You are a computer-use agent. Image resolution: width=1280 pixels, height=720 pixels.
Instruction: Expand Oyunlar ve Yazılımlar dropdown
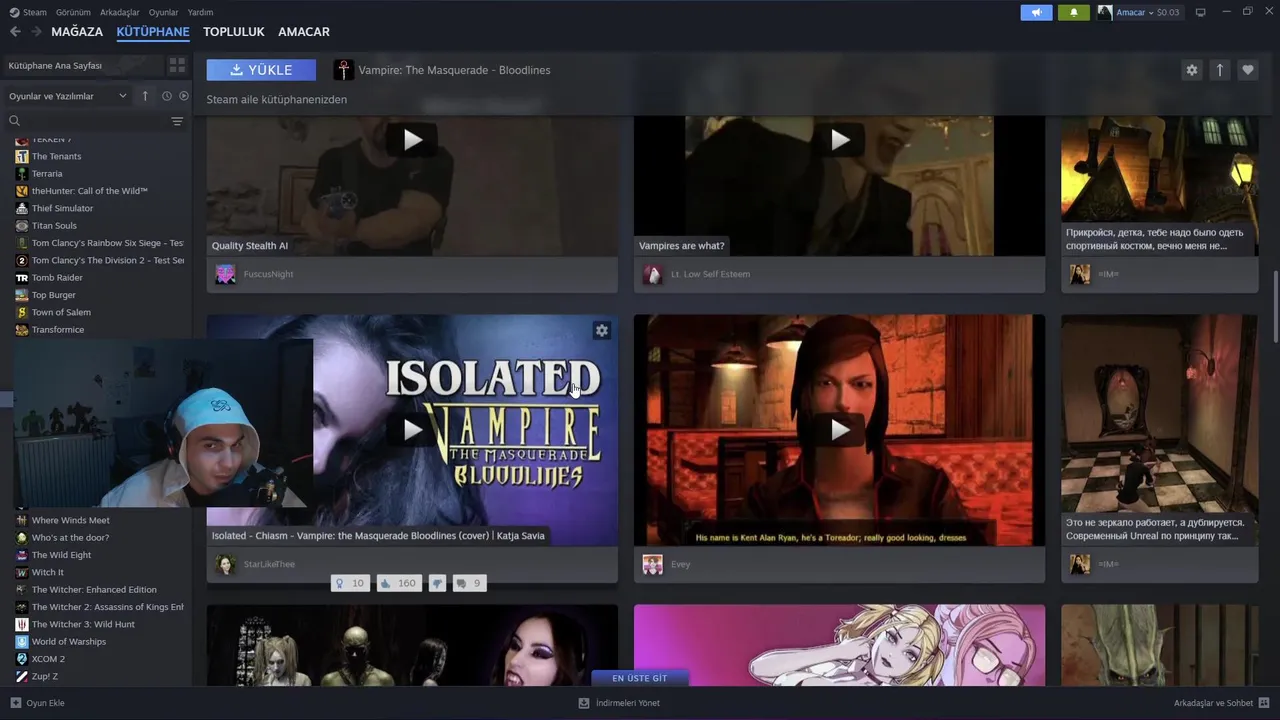click(68, 96)
